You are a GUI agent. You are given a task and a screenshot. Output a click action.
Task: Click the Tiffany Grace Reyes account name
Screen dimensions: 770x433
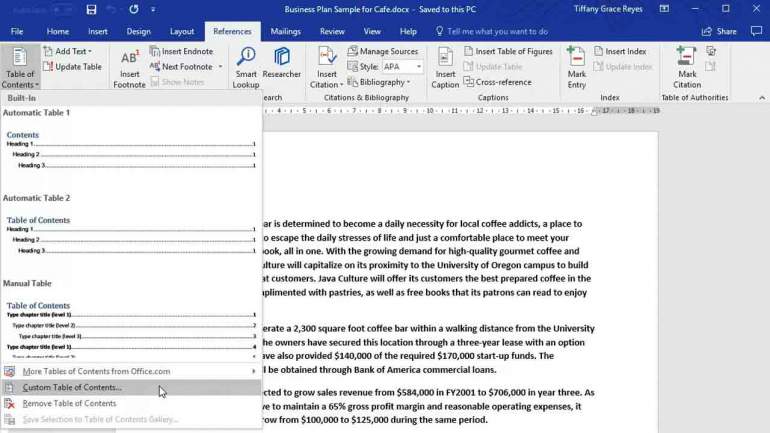click(x=608, y=9)
